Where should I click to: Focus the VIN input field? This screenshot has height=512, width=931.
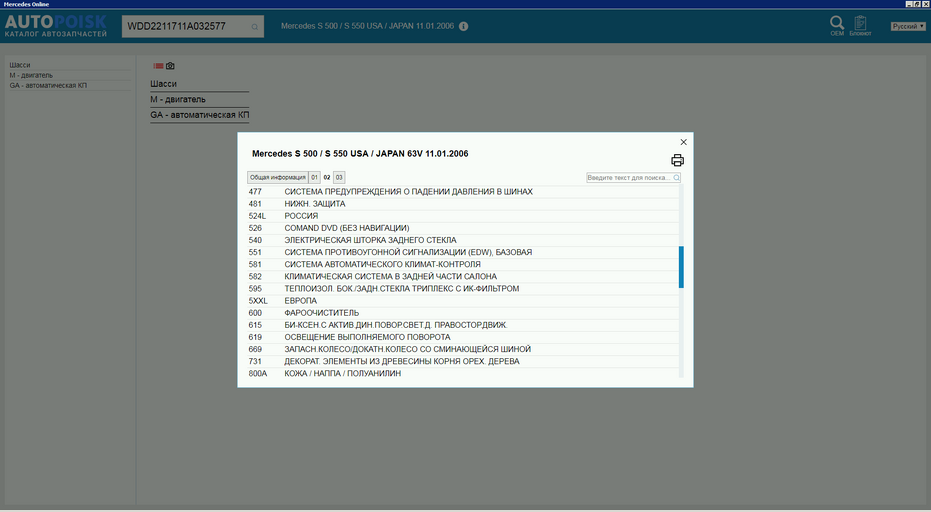point(186,26)
